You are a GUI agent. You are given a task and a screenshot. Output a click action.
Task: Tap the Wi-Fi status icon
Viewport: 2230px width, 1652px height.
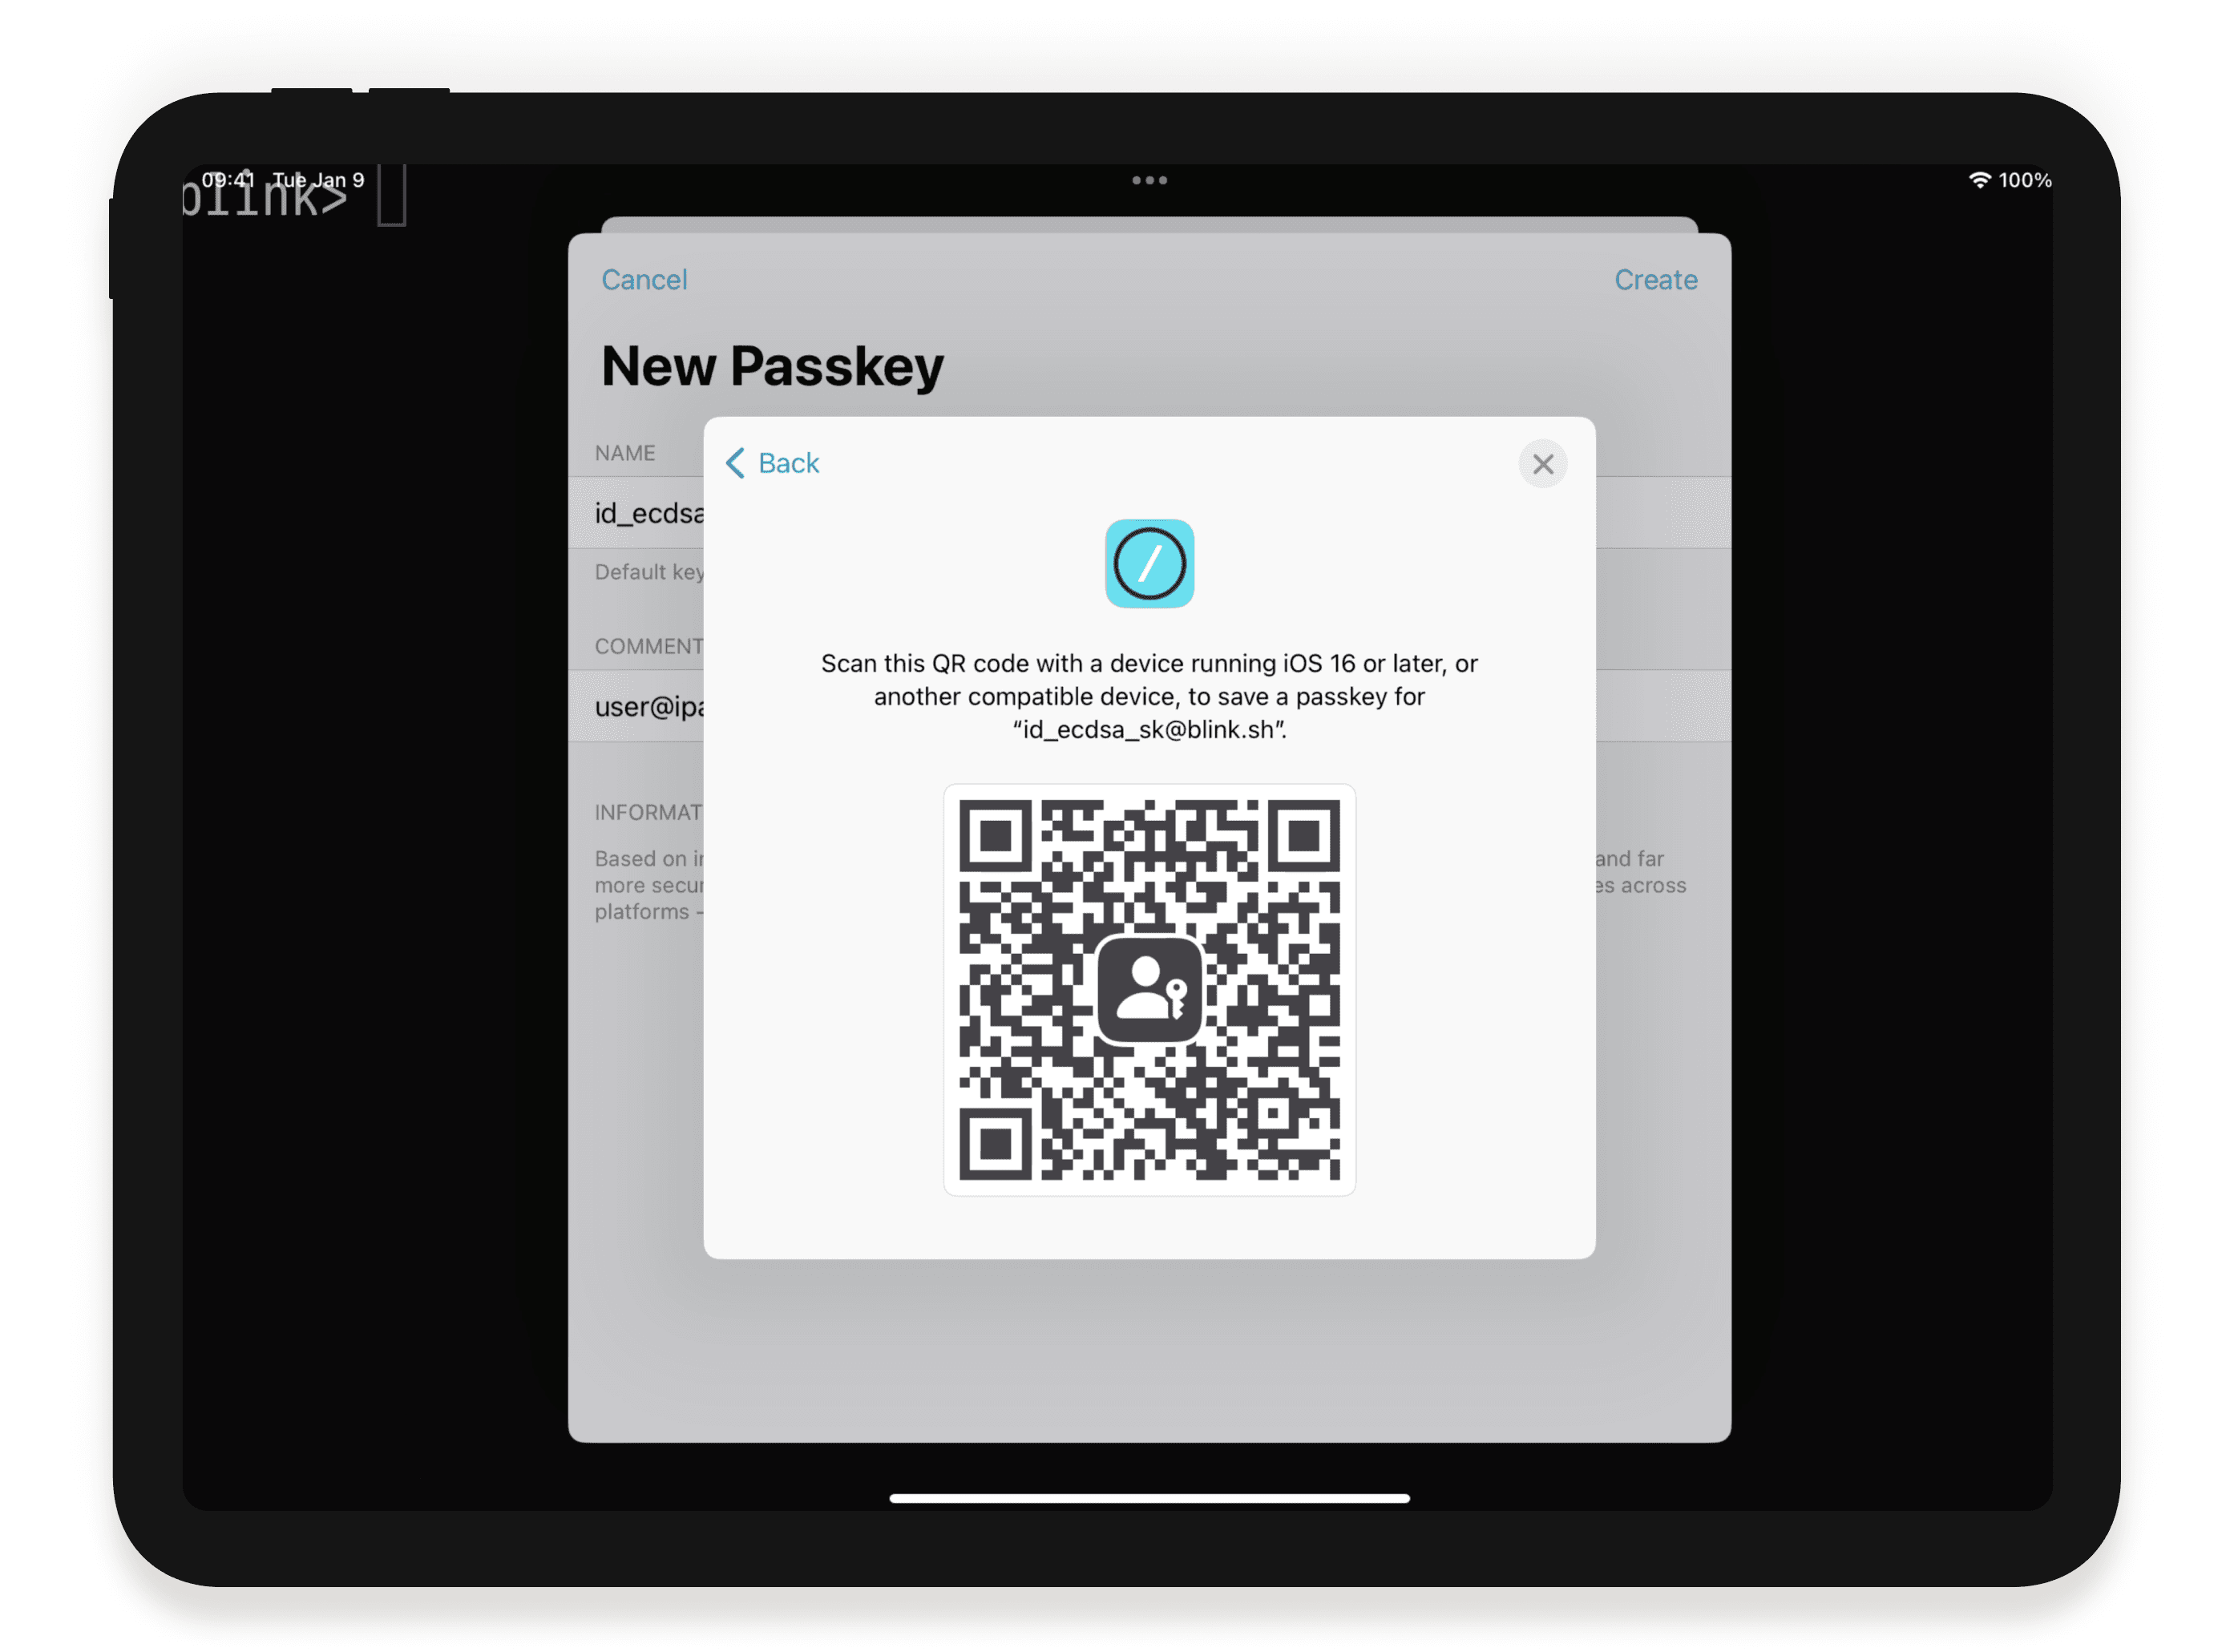[1979, 180]
